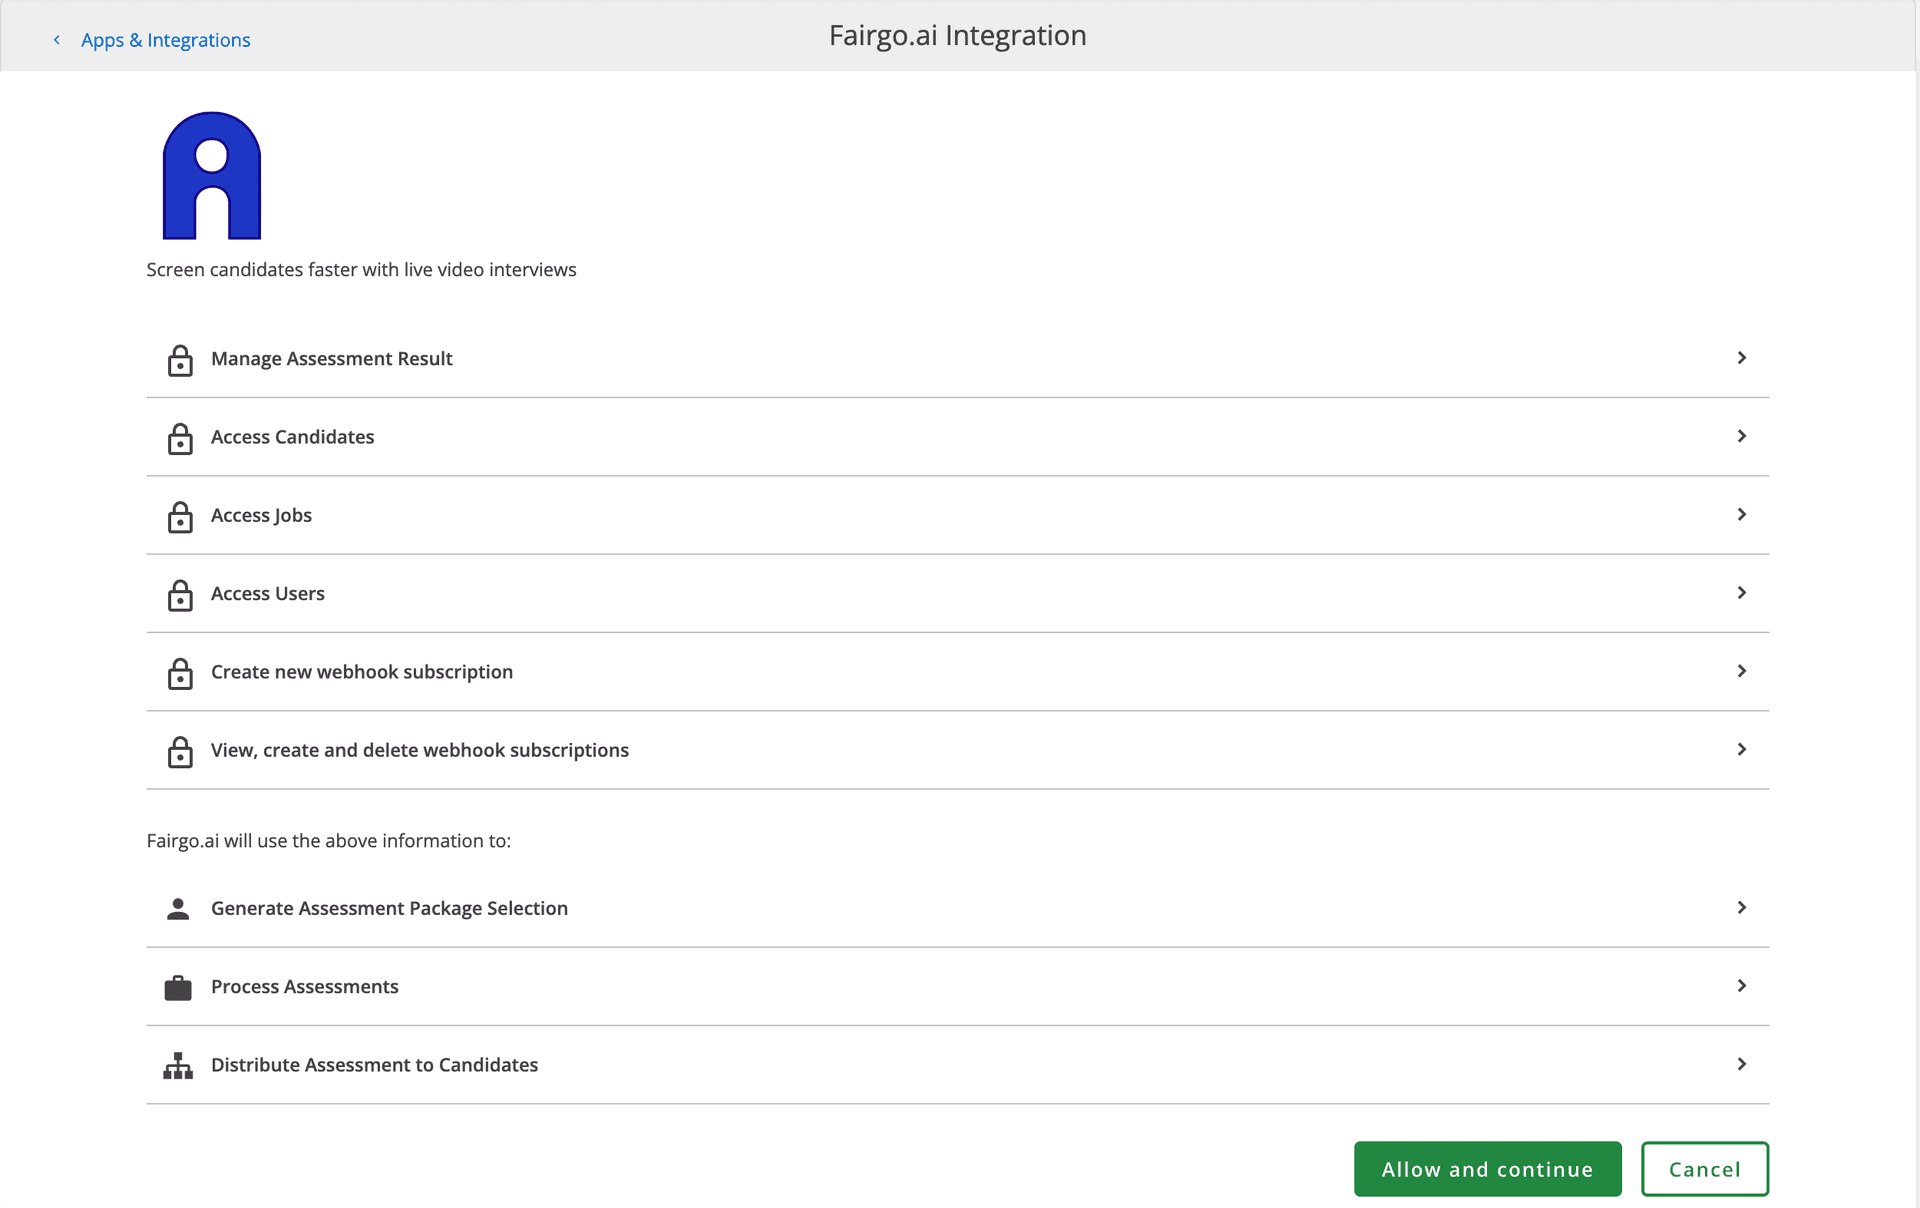Expand Manage Assessment Result chevron

click(x=1741, y=358)
